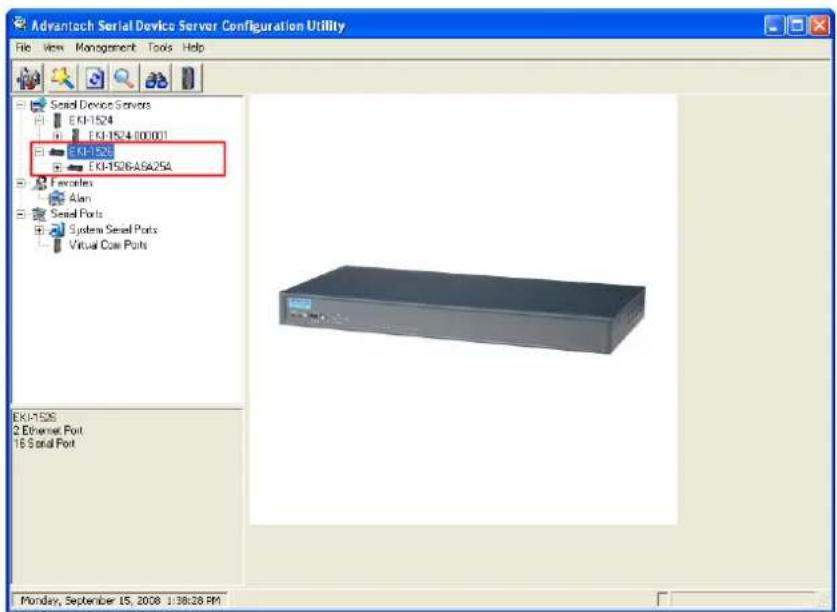Image resolution: width=837 pixels, height=612 pixels.
Task: Click the icon beside EKI-1524 group
Action: click(58, 121)
